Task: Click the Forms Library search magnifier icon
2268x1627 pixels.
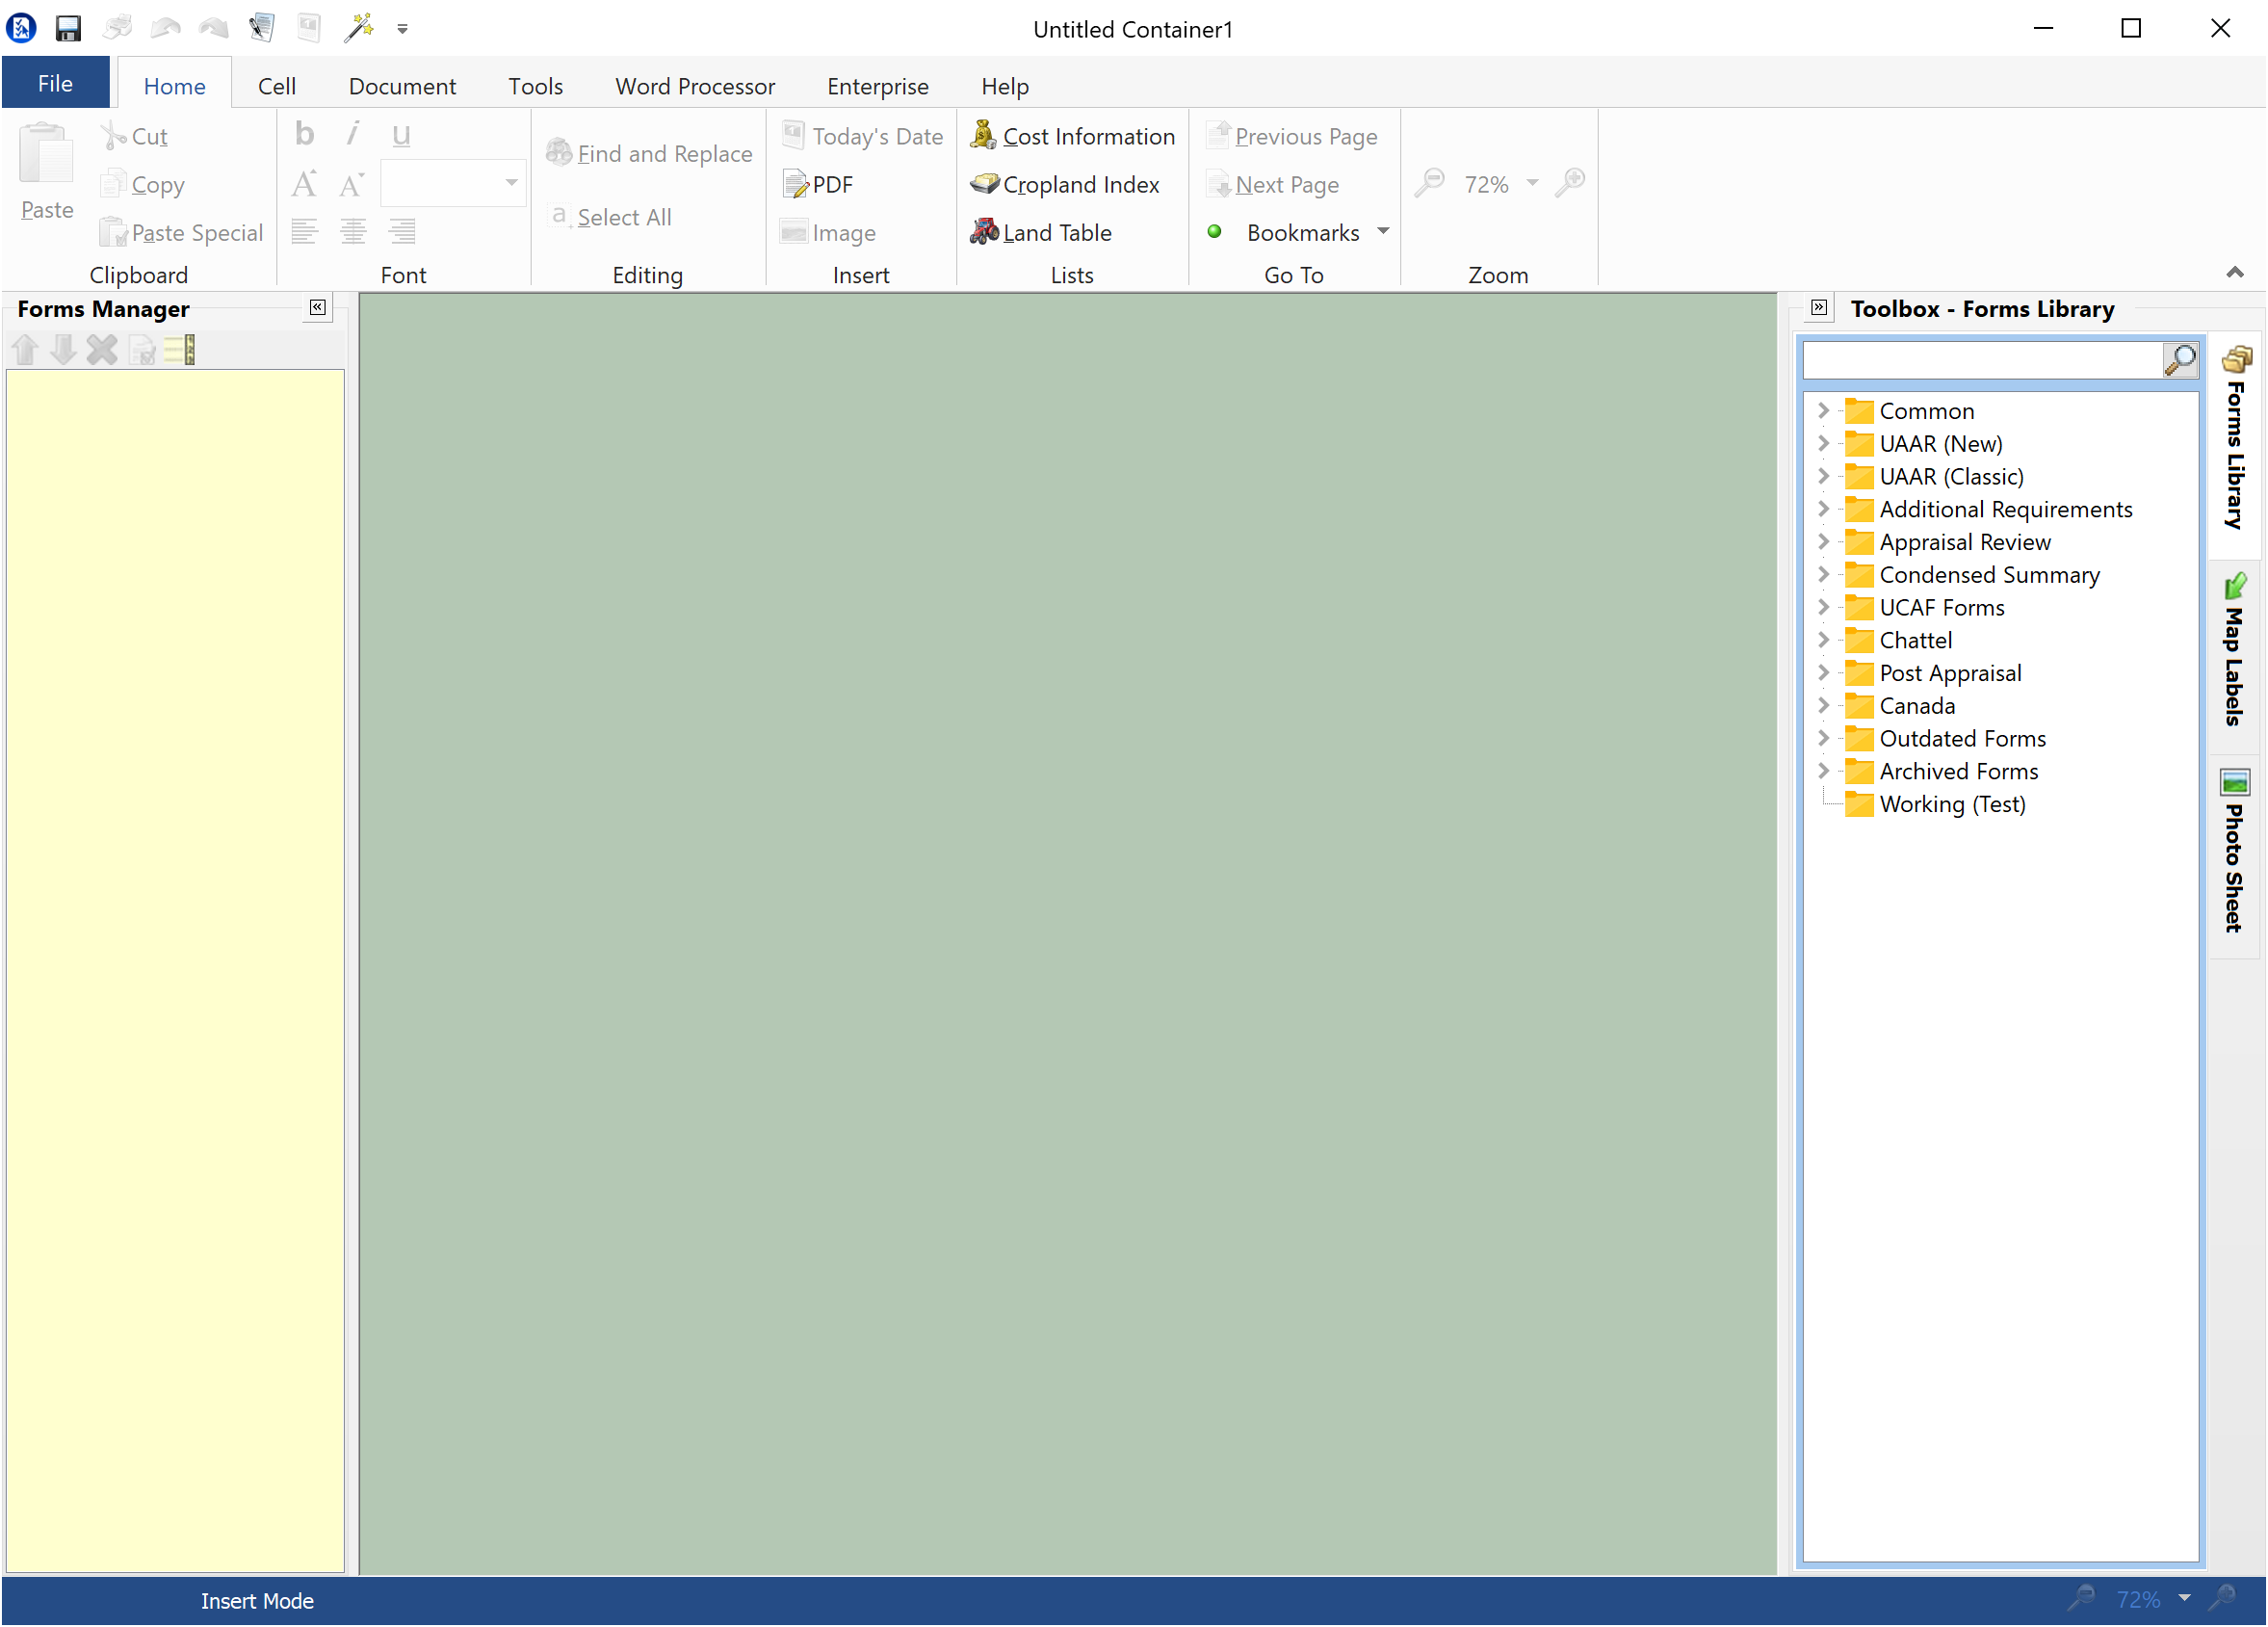Action: pyautogui.click(x=2179, y=360)
